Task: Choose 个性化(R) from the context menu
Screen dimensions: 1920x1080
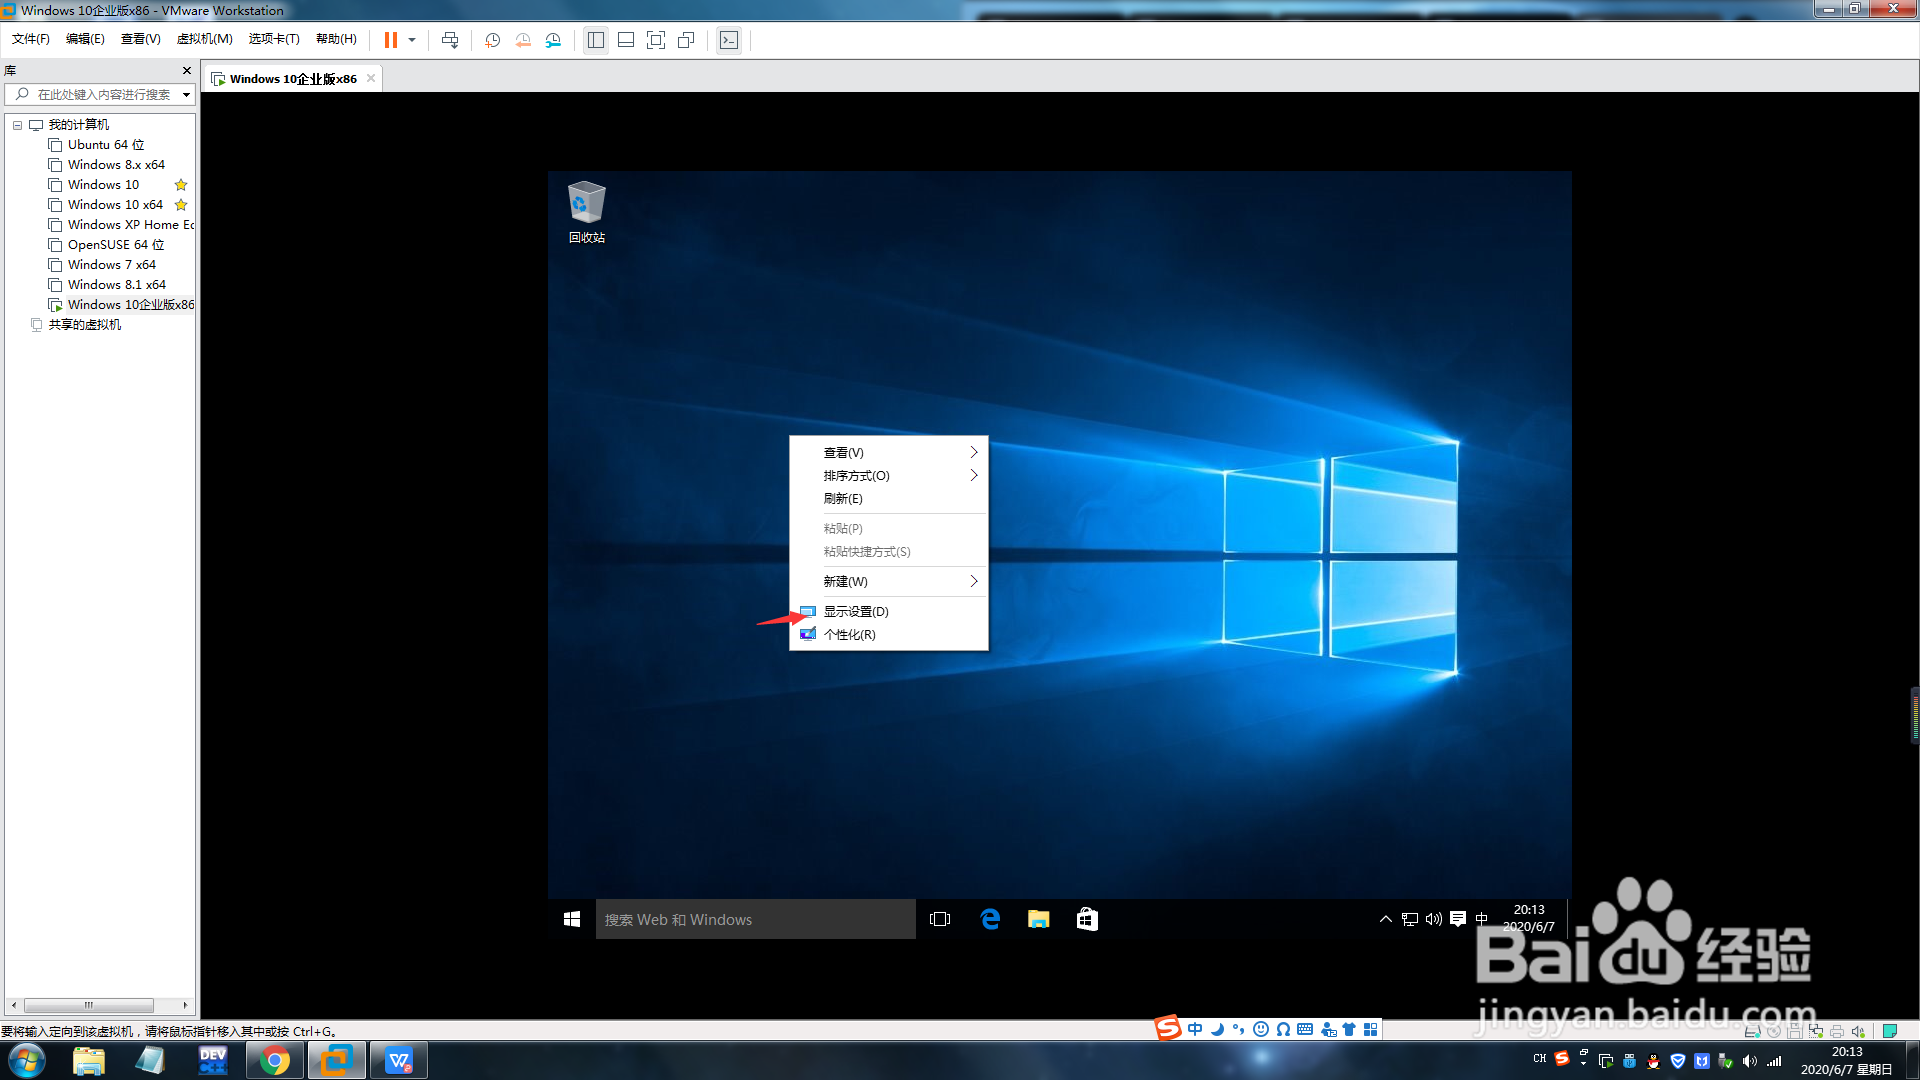Action: 849,635
